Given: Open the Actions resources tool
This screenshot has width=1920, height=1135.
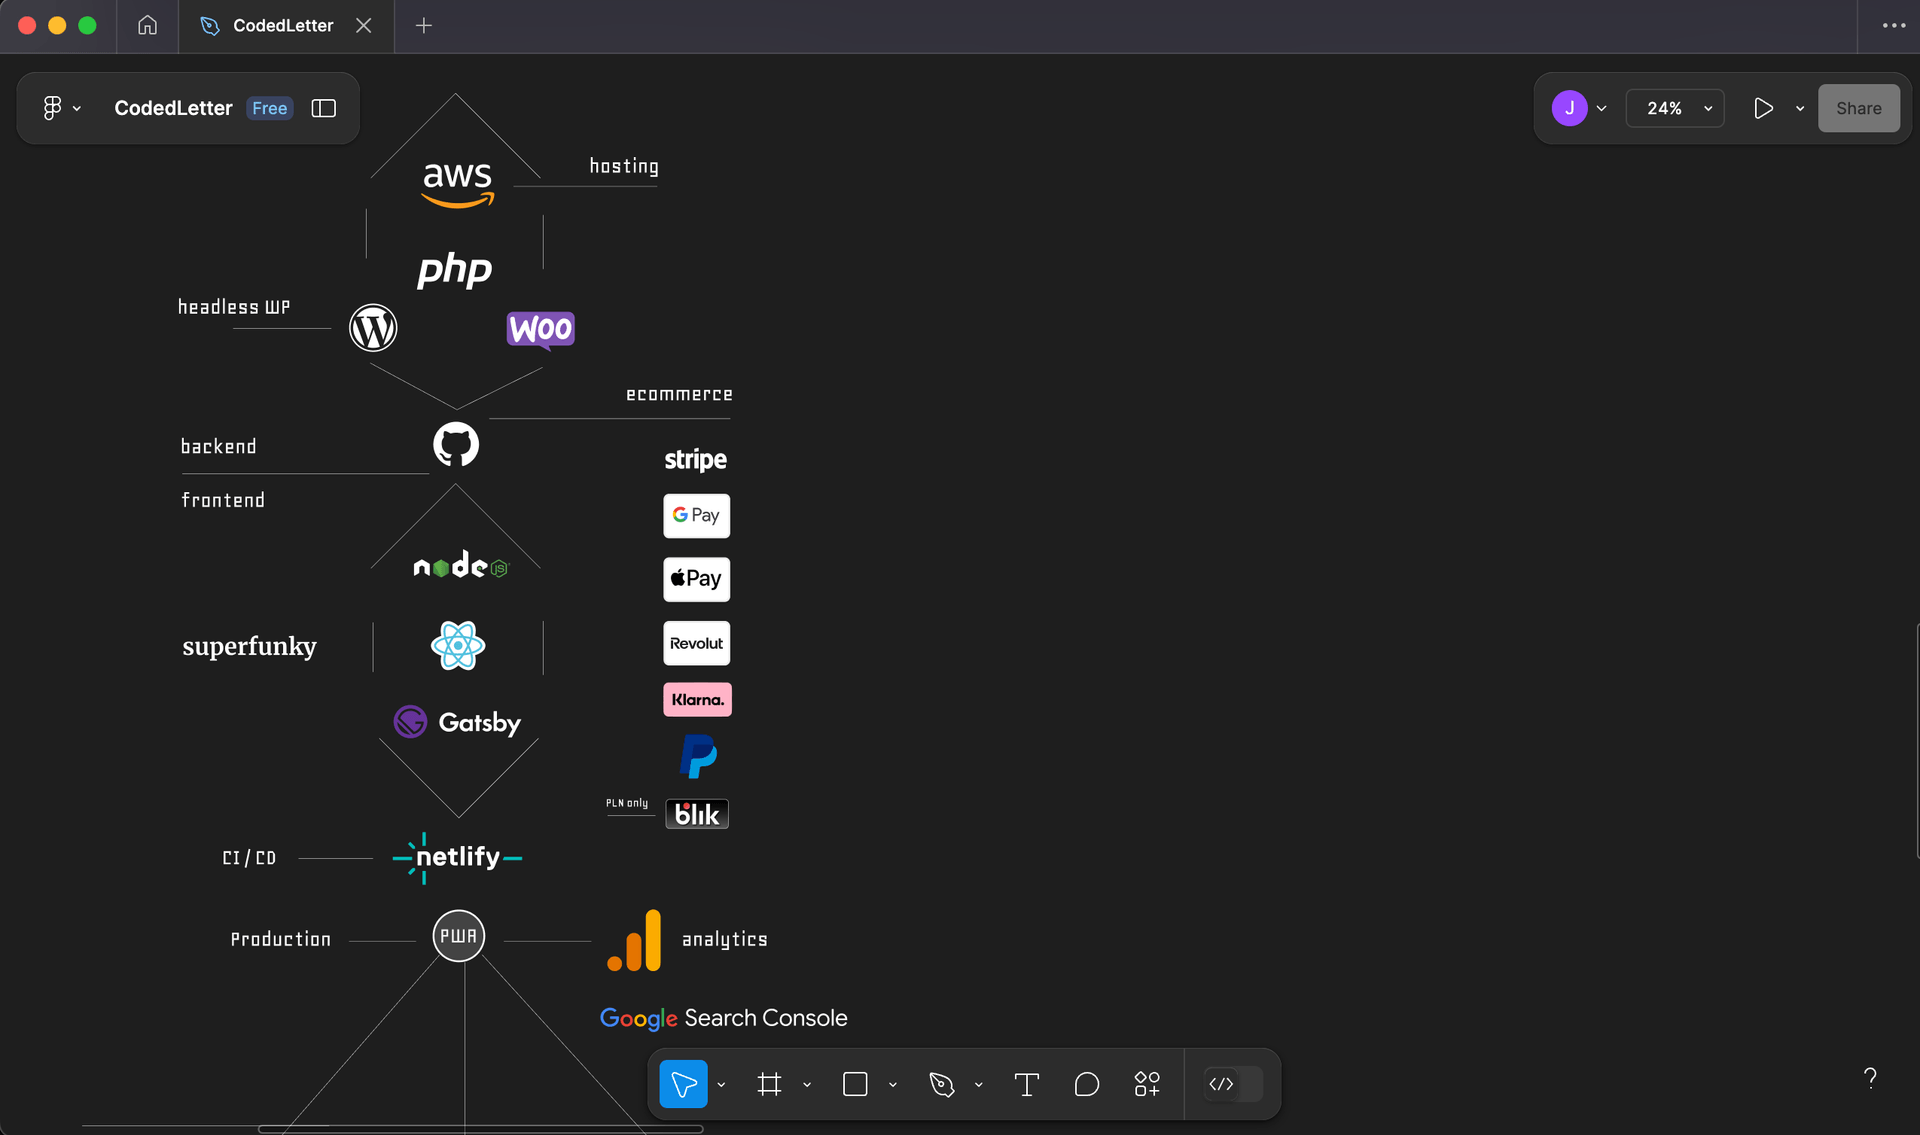Looking at the screenshot, I should [1147, 1084].
